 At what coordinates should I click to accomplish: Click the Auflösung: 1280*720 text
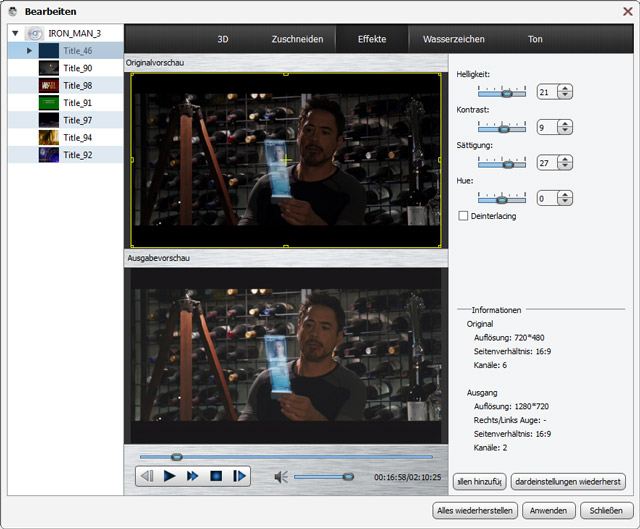click(x=511, y=406)
